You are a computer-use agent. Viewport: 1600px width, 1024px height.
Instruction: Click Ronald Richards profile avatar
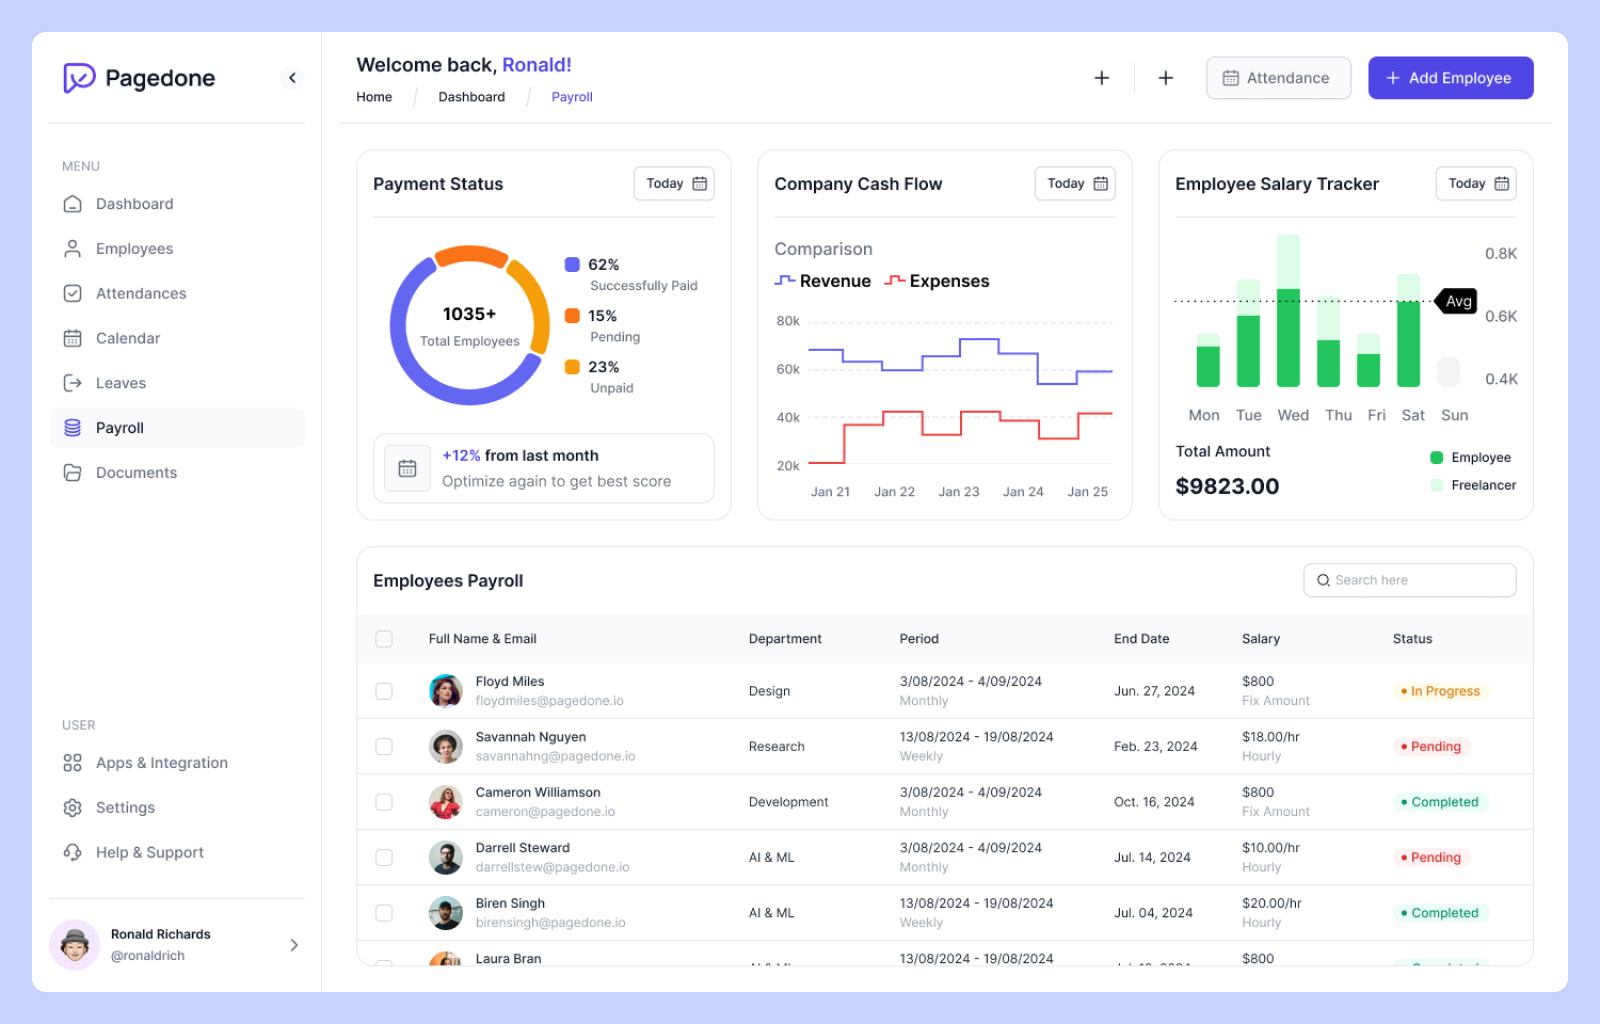[x=74, y=945]
